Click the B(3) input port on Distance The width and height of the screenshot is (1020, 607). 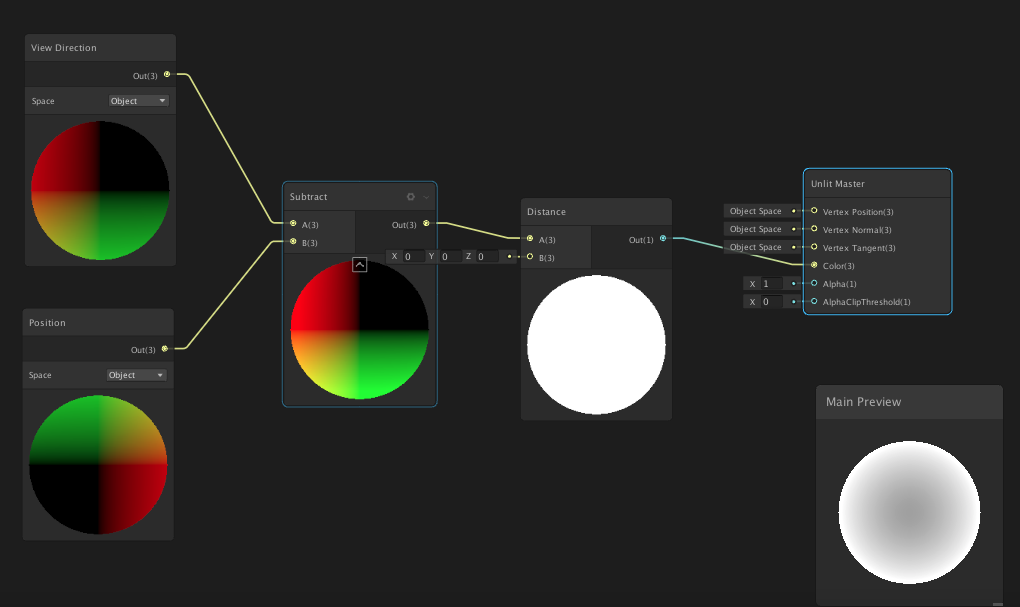click(529, 257)
